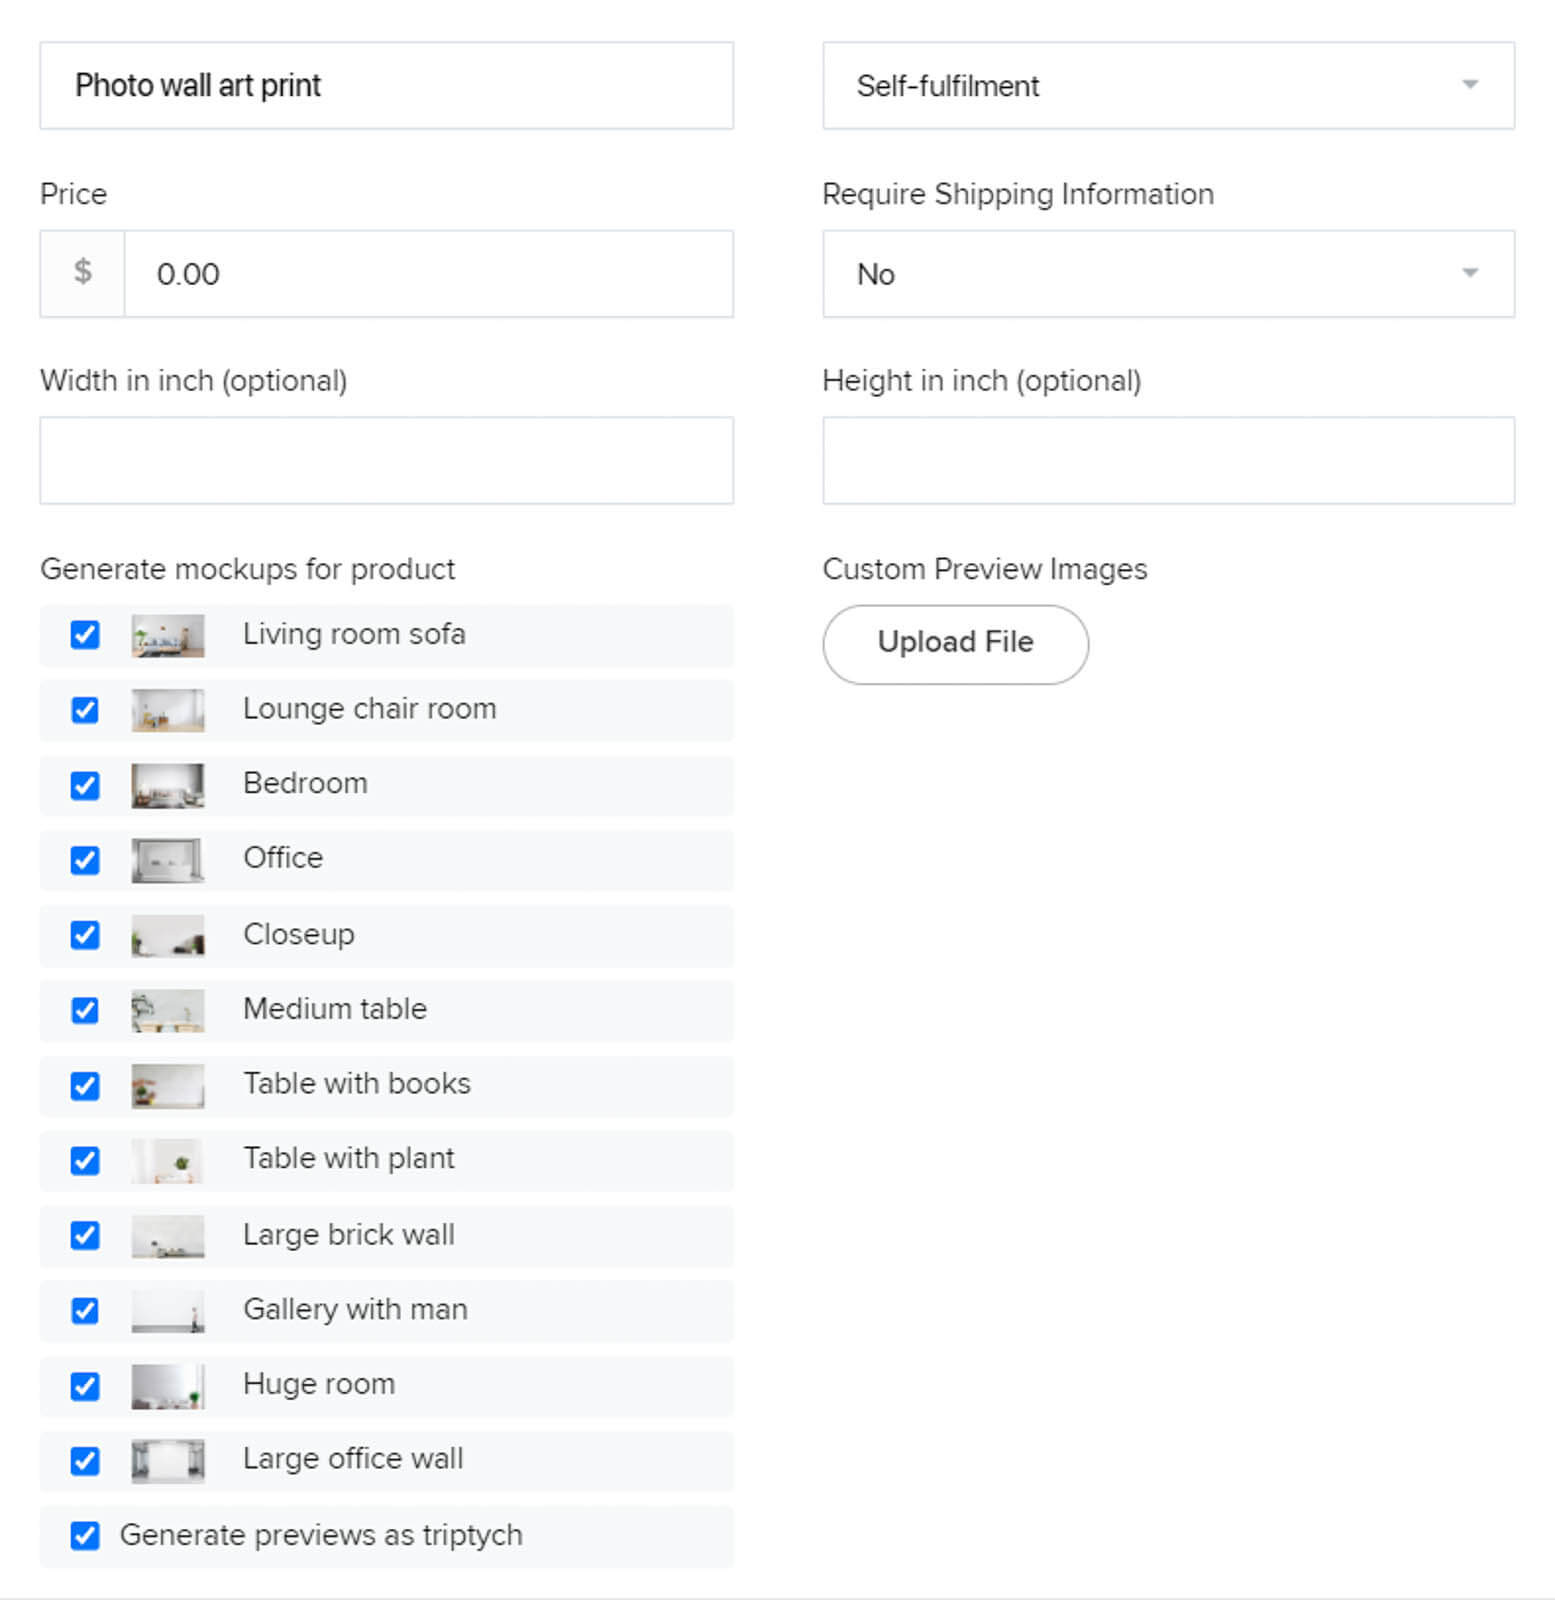1555x1600 pixels.
Task: Edit the Photo wall art print name field
Action: [x=386, y=86]
